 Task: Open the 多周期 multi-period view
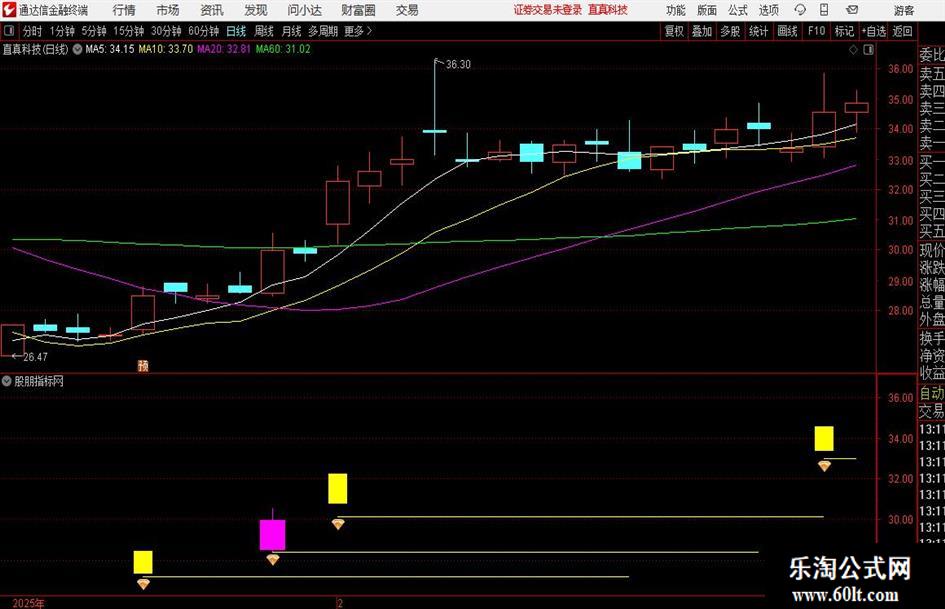pyautogui.click(x=323, y=31)
